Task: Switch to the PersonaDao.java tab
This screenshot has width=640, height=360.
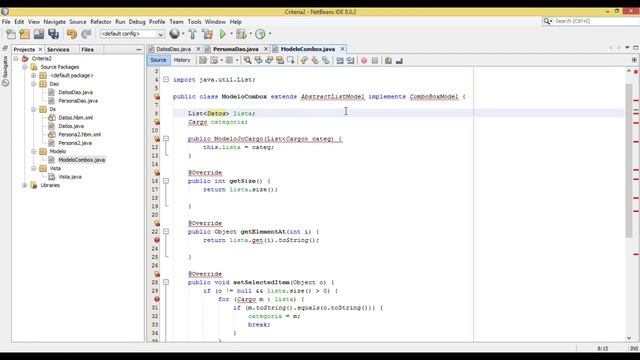Action: click(236, 49)
